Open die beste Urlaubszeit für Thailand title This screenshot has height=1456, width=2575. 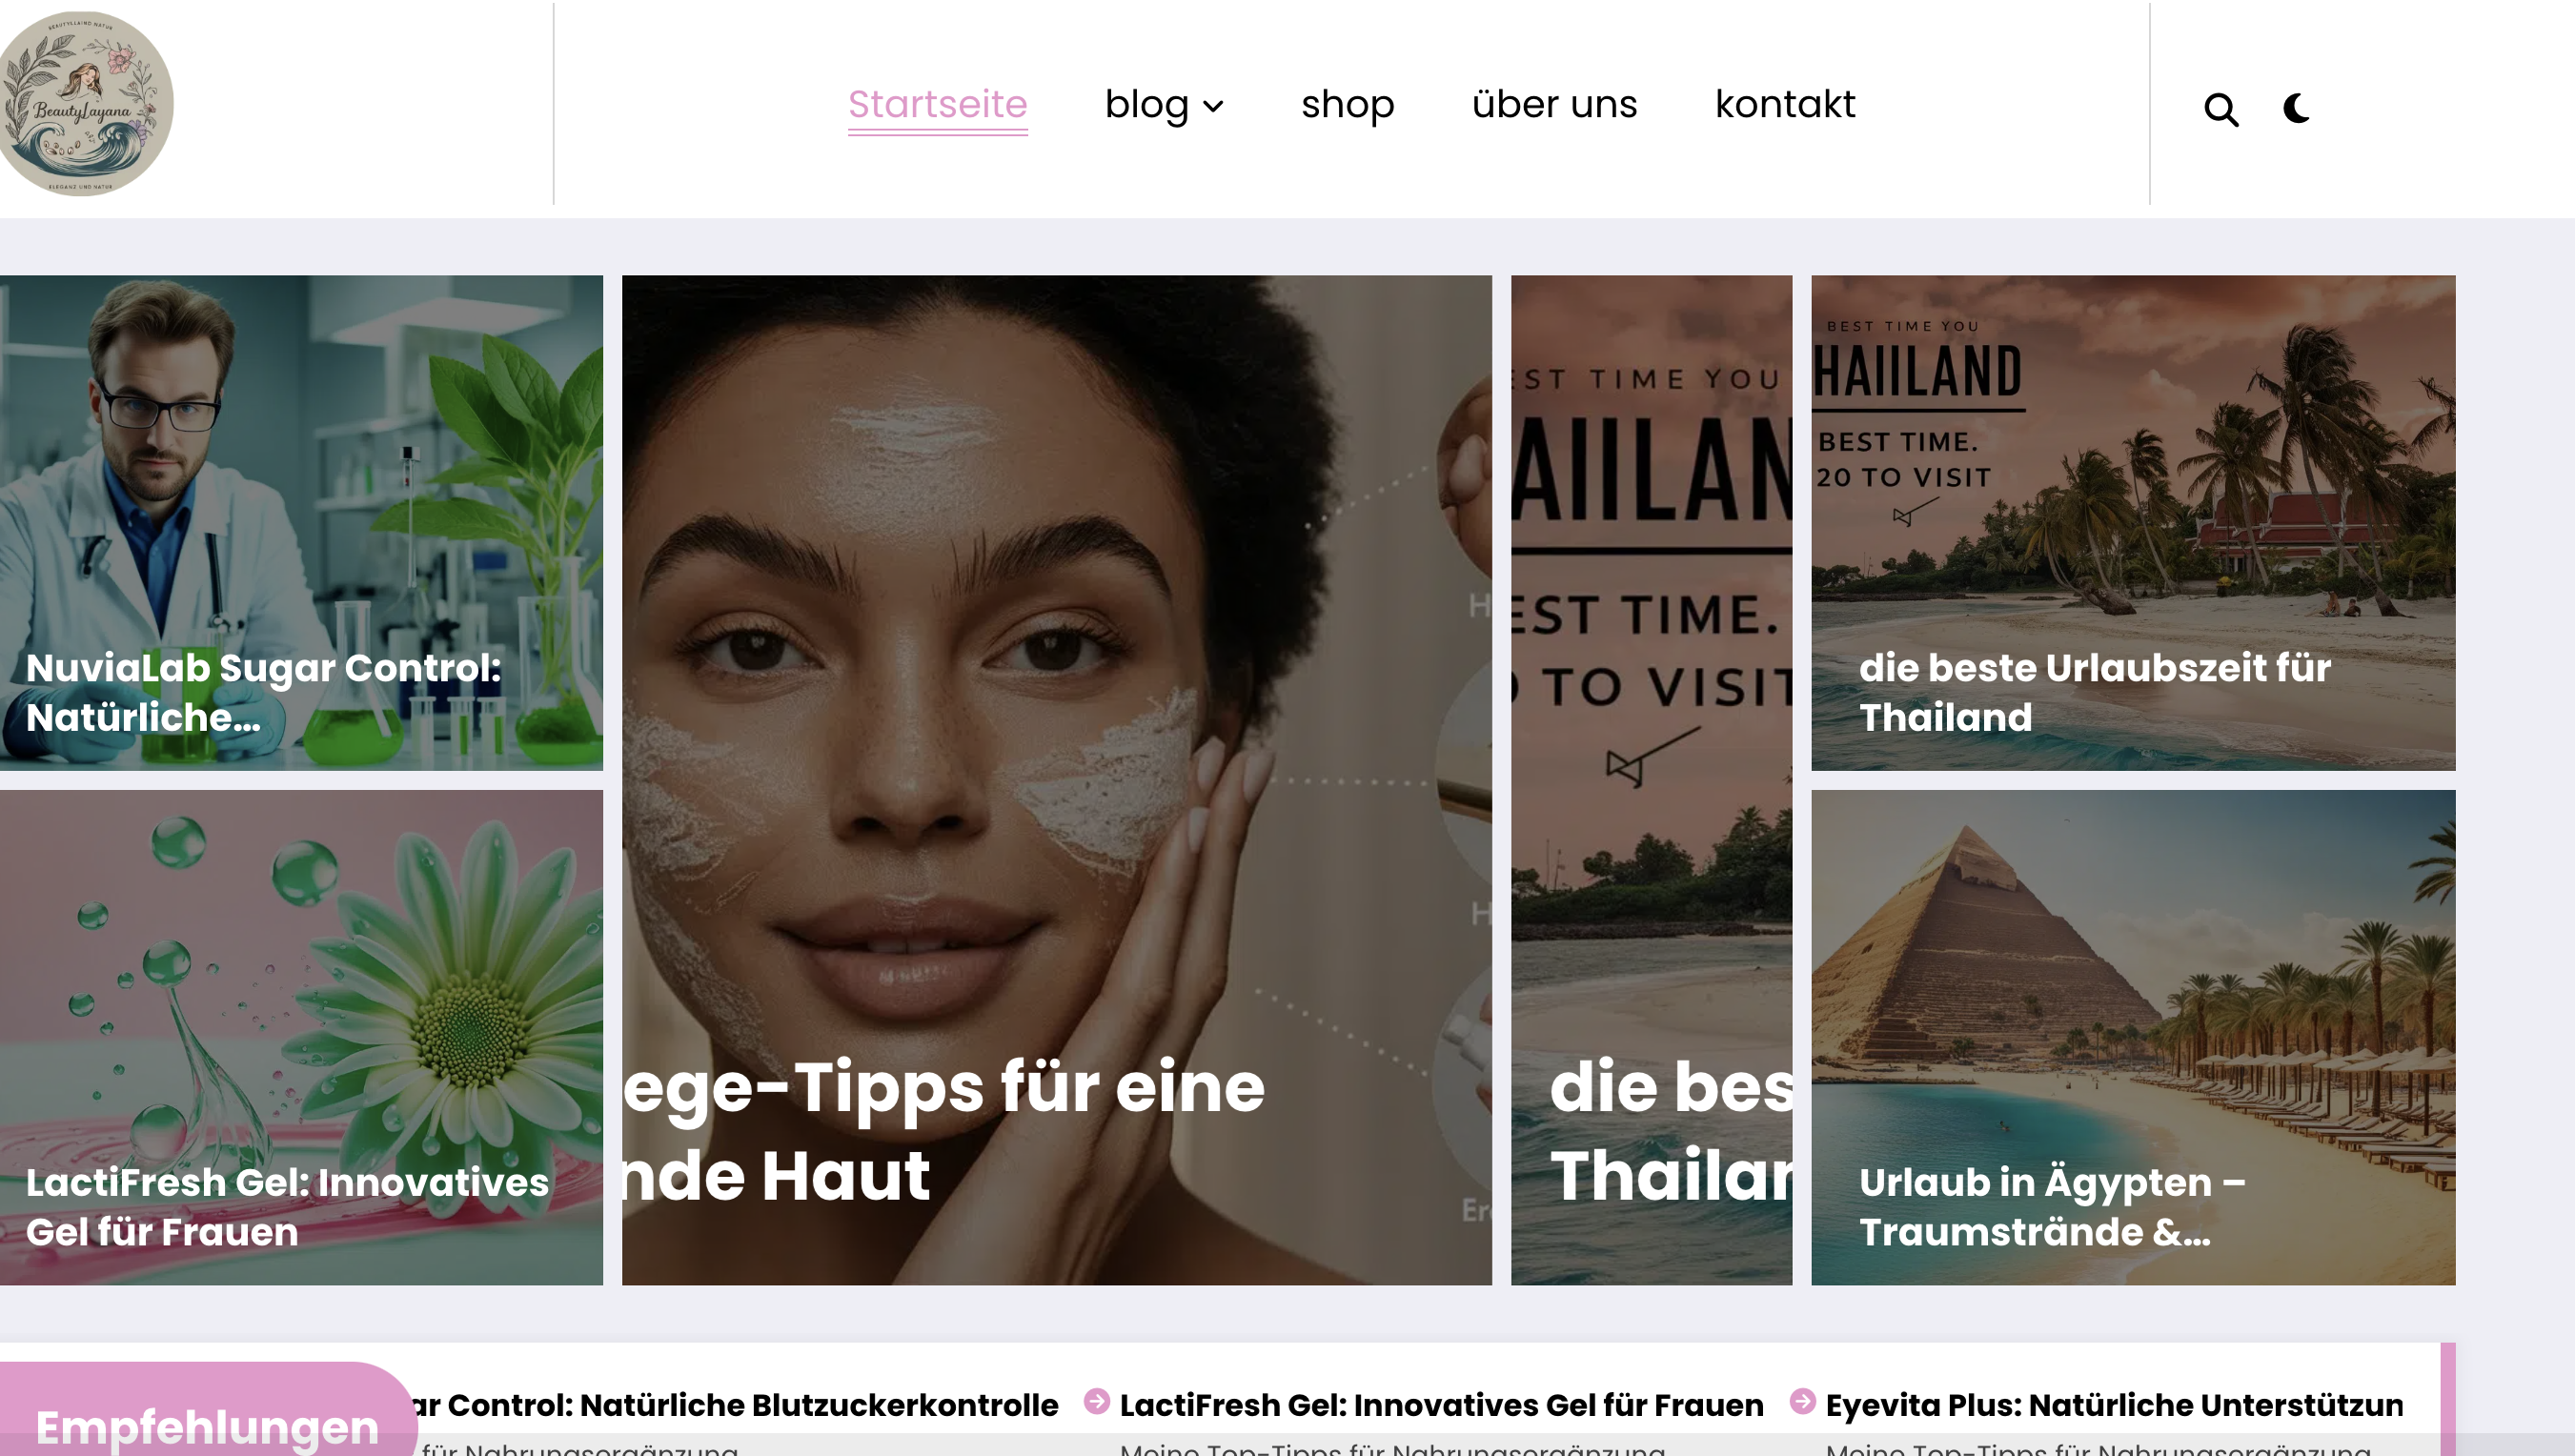[2094, 692]
